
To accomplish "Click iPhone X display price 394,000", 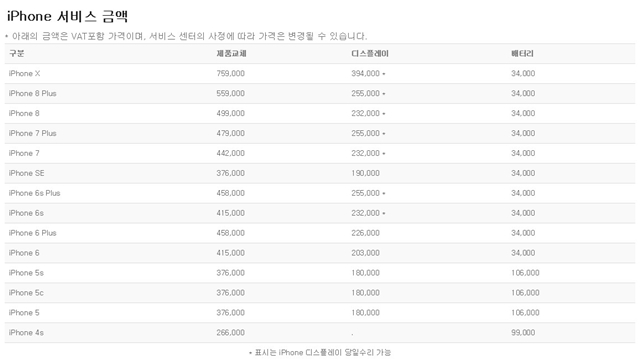I will (366, 74).
